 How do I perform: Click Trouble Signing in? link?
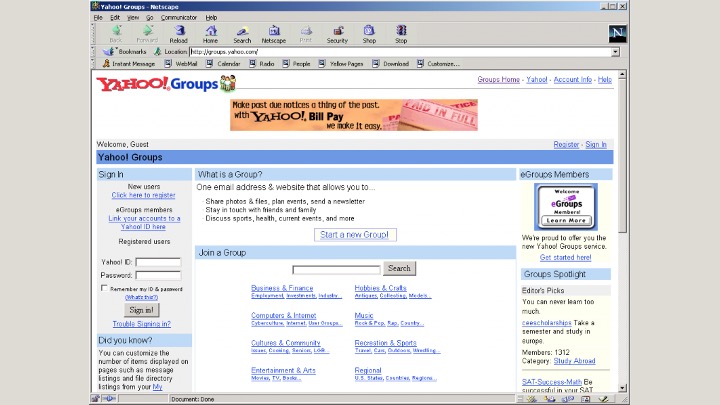[142, 324]
